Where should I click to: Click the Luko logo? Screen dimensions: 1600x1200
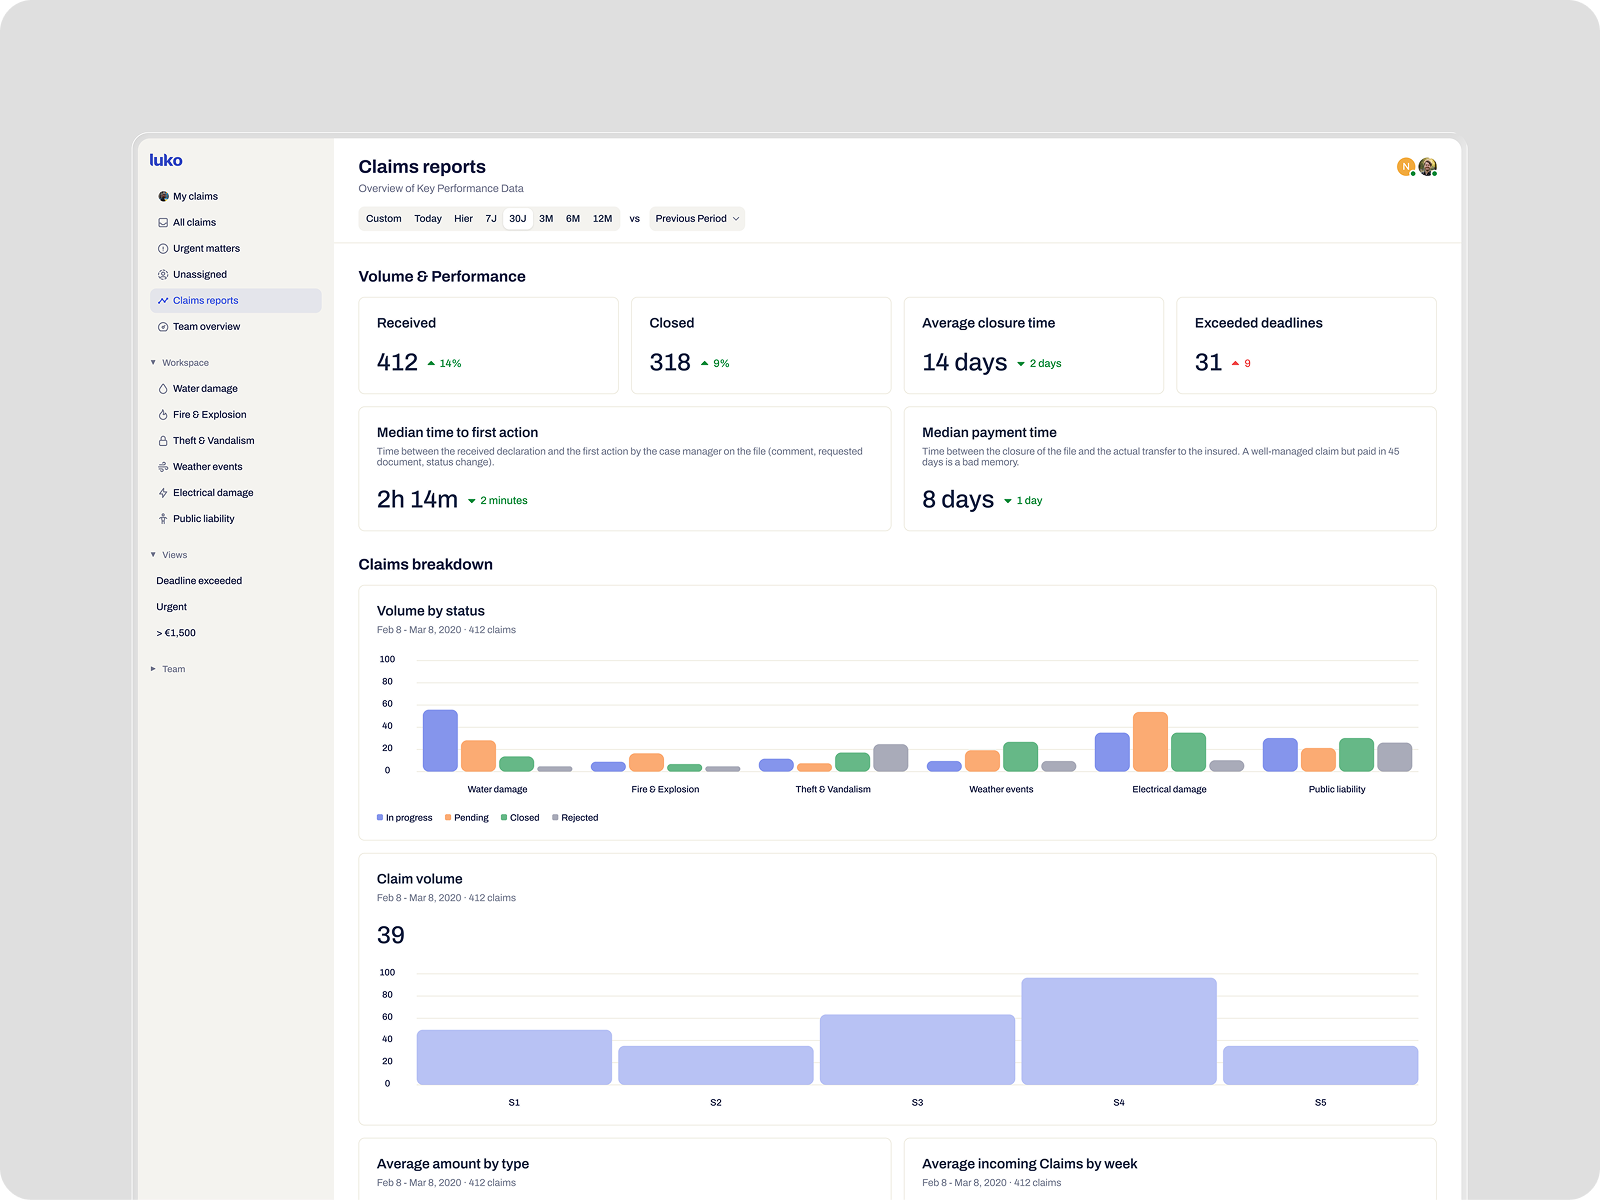point(166,160)
